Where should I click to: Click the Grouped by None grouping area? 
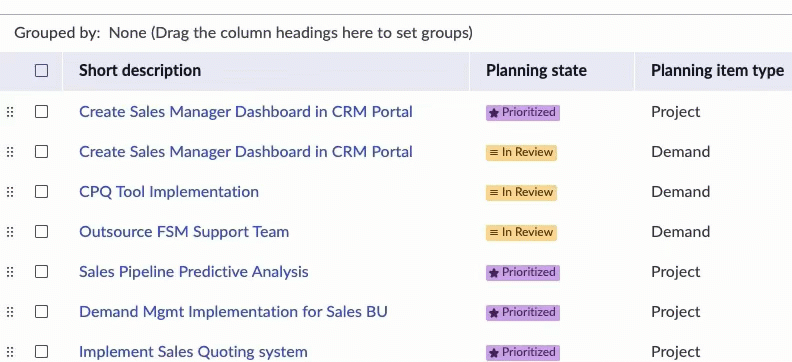coord(243,33)
